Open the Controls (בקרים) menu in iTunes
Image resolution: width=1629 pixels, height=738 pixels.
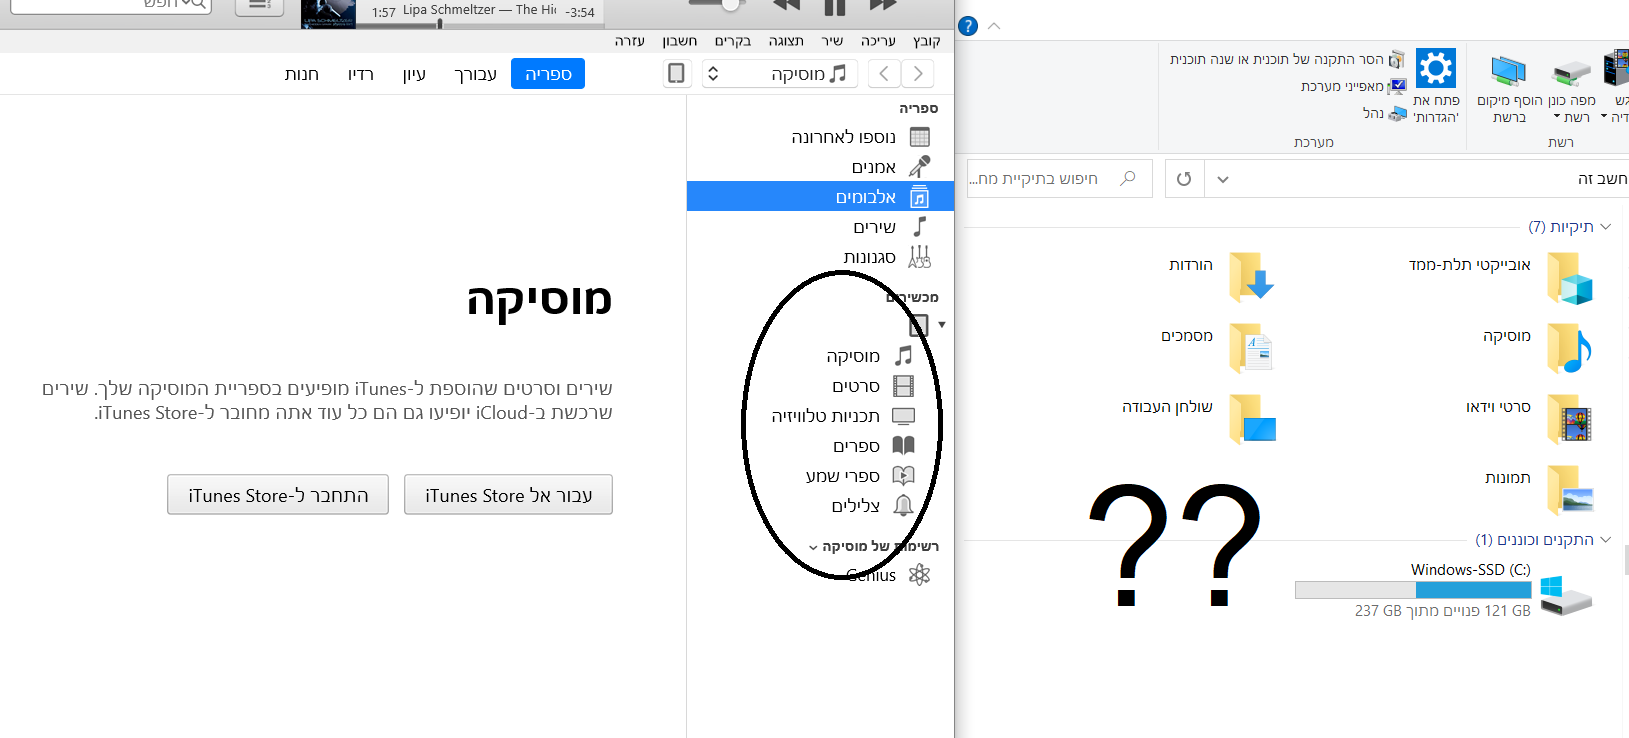click(732, 41)
